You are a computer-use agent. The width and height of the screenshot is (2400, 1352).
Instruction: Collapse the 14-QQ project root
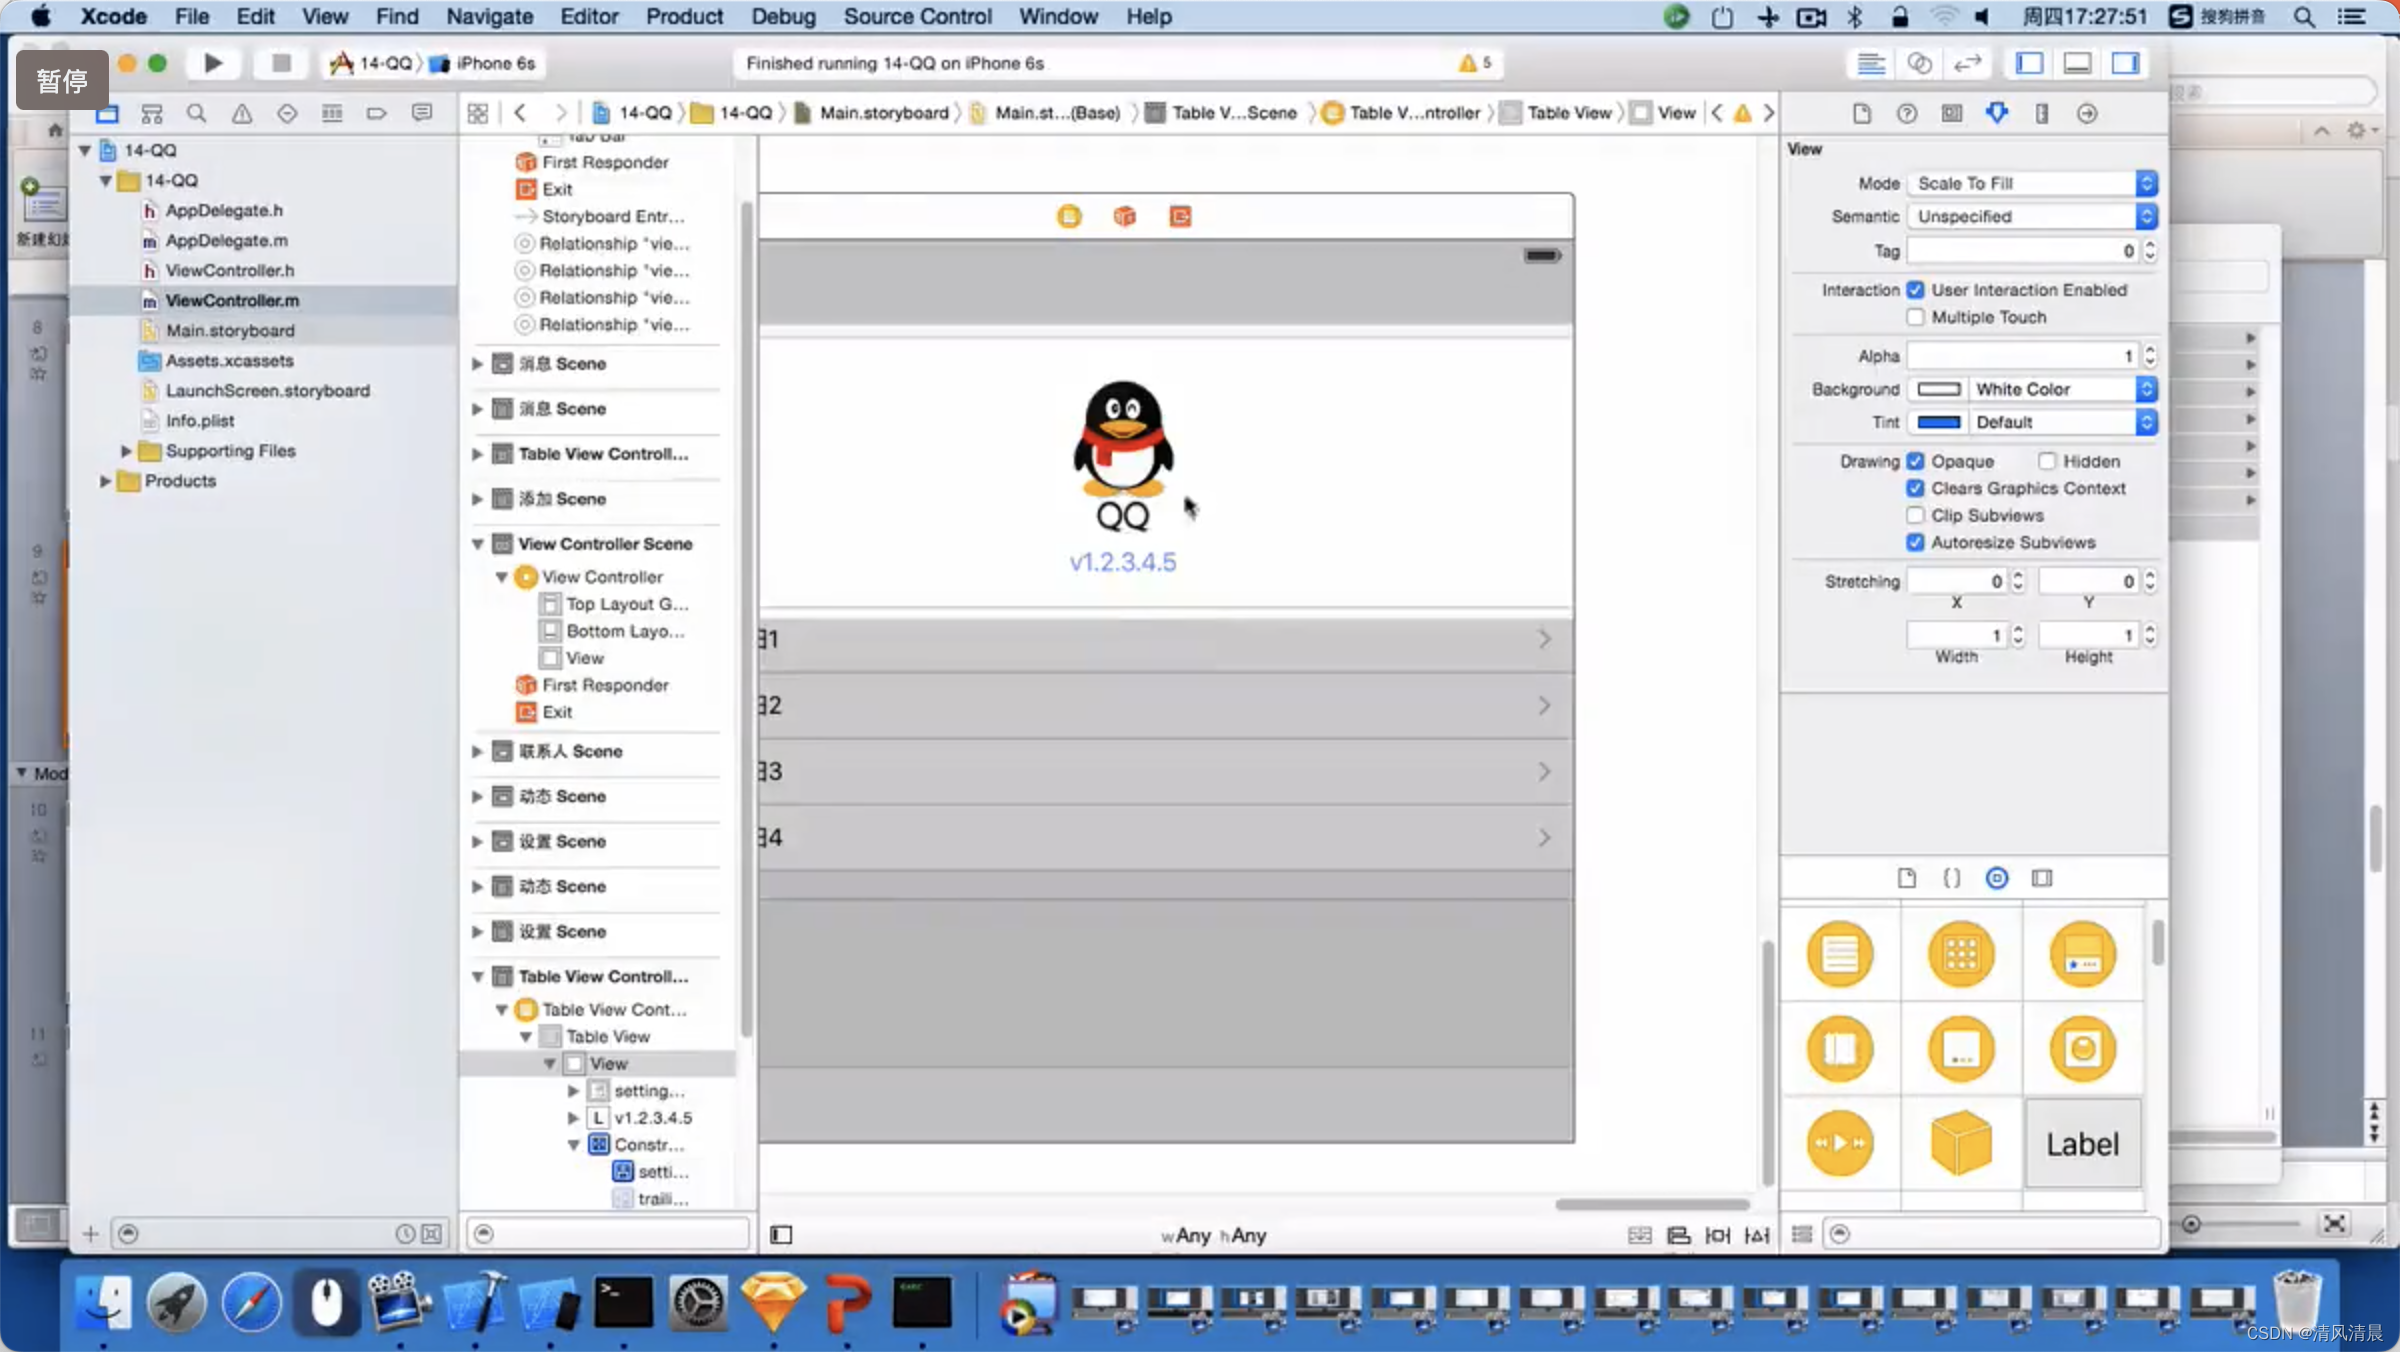pyautogui.click(x=85, y=150)
